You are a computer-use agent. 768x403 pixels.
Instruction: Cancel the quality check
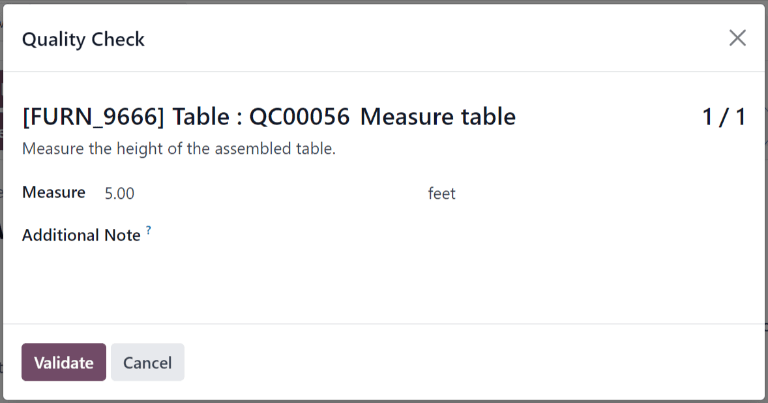pos(147,363)
